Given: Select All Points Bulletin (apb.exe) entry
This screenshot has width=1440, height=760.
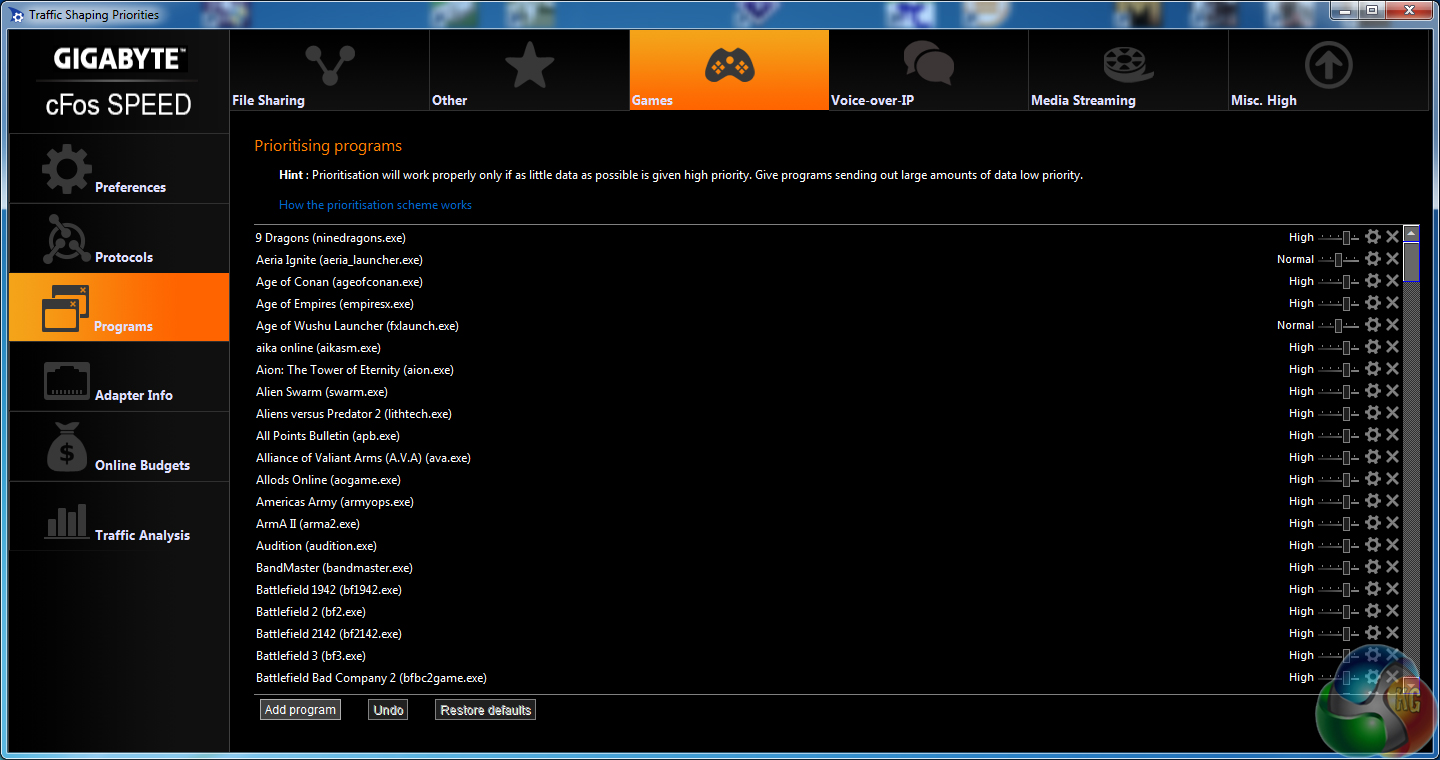Looking at the screenshot, I should pos(828,436).
